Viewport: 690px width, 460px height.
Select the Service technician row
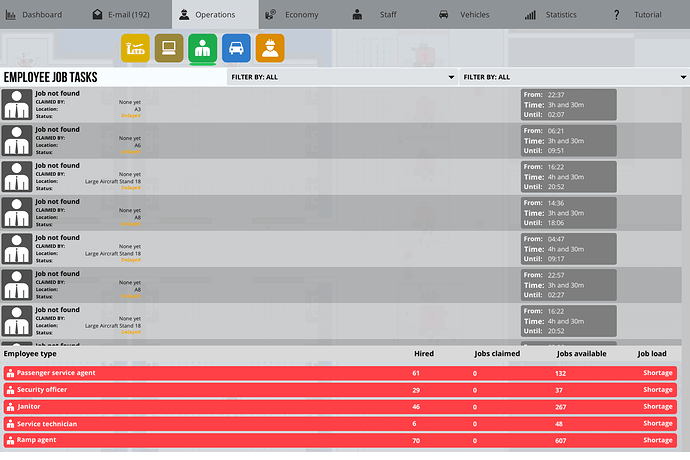pos(340,423)
